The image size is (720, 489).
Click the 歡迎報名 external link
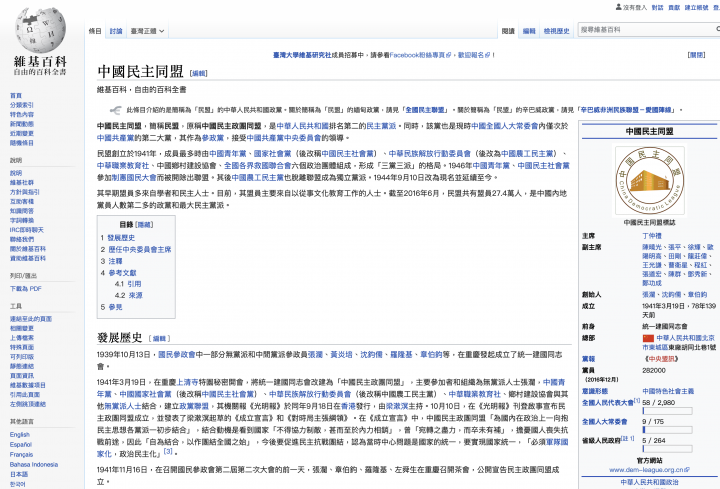click(x=474, y=55)
